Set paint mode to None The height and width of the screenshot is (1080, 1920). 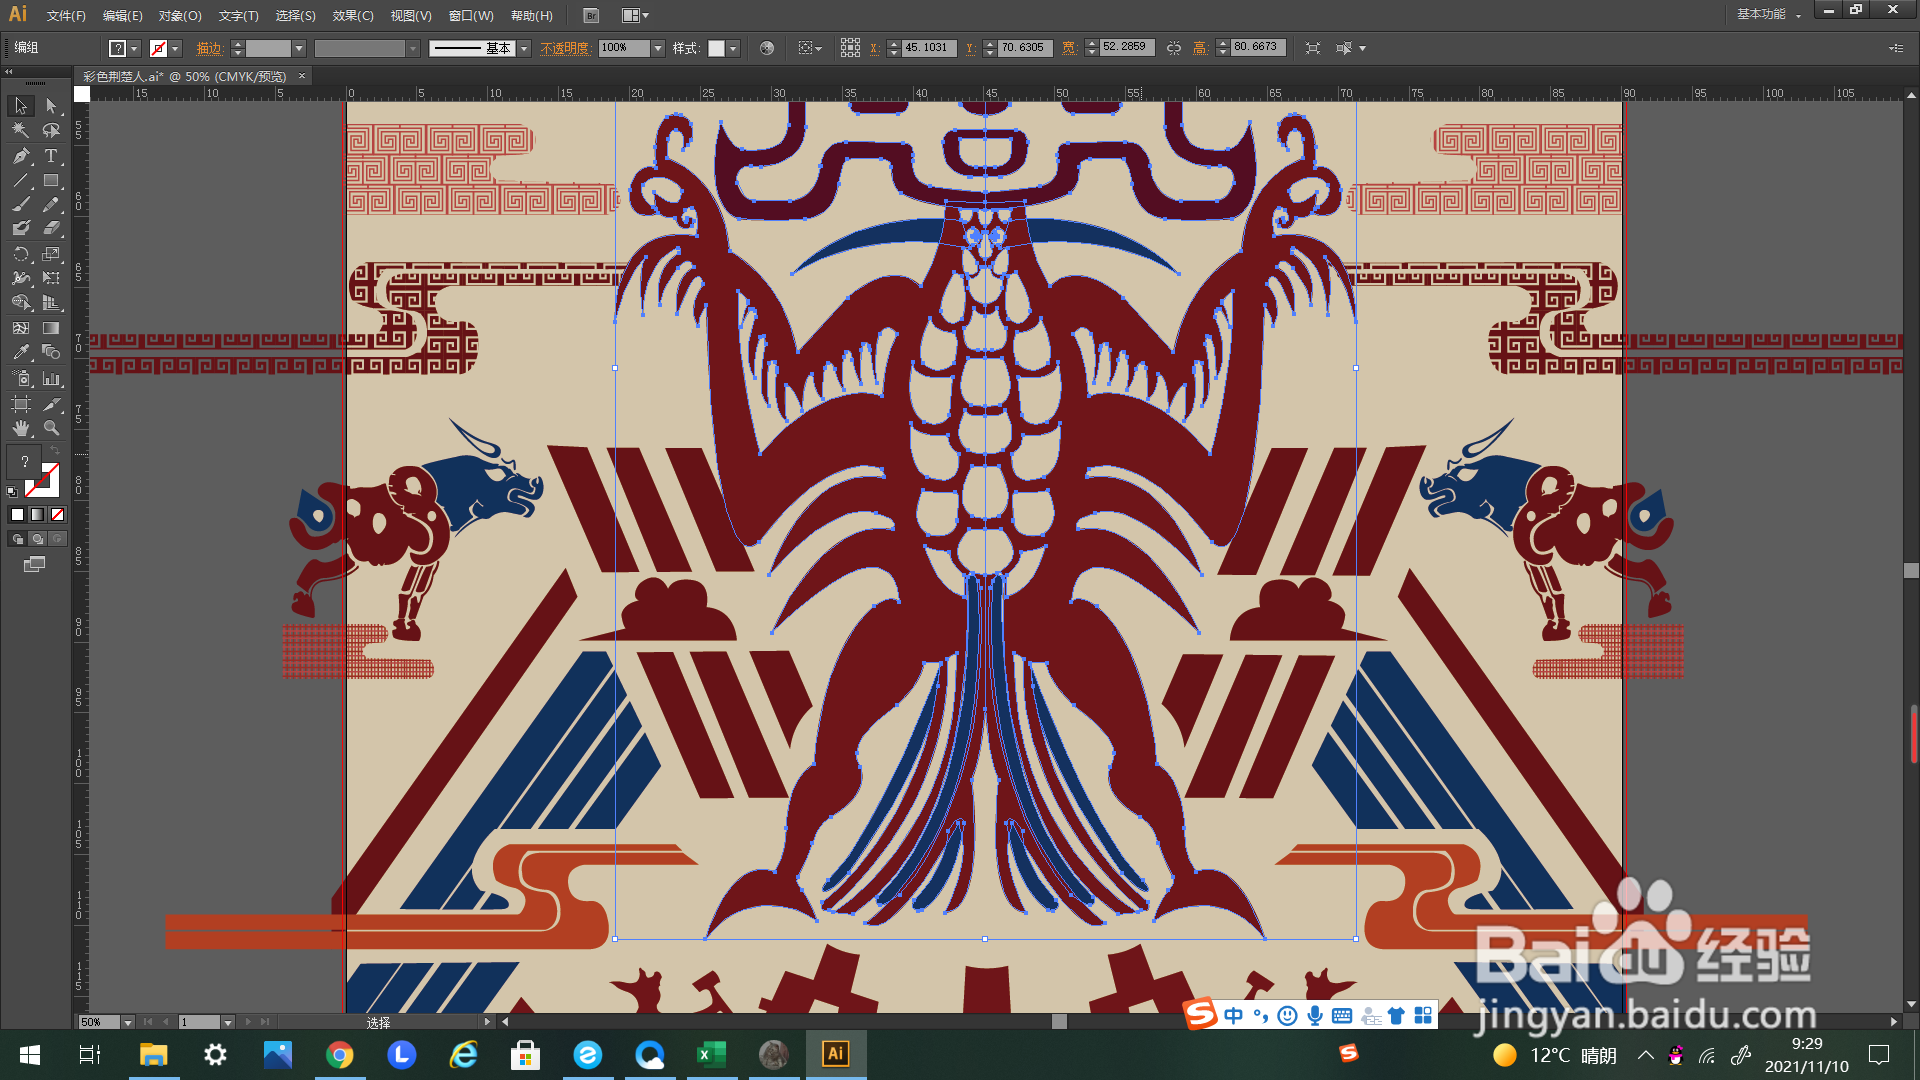[x=57, y=514]
